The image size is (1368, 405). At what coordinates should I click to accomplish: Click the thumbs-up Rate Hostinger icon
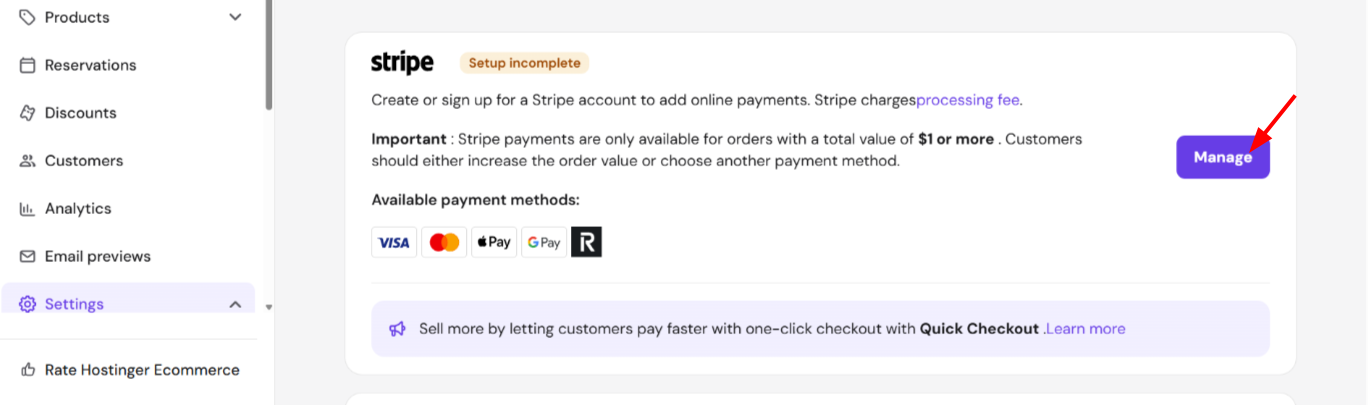pyautogui.click(x=28, y=370)
